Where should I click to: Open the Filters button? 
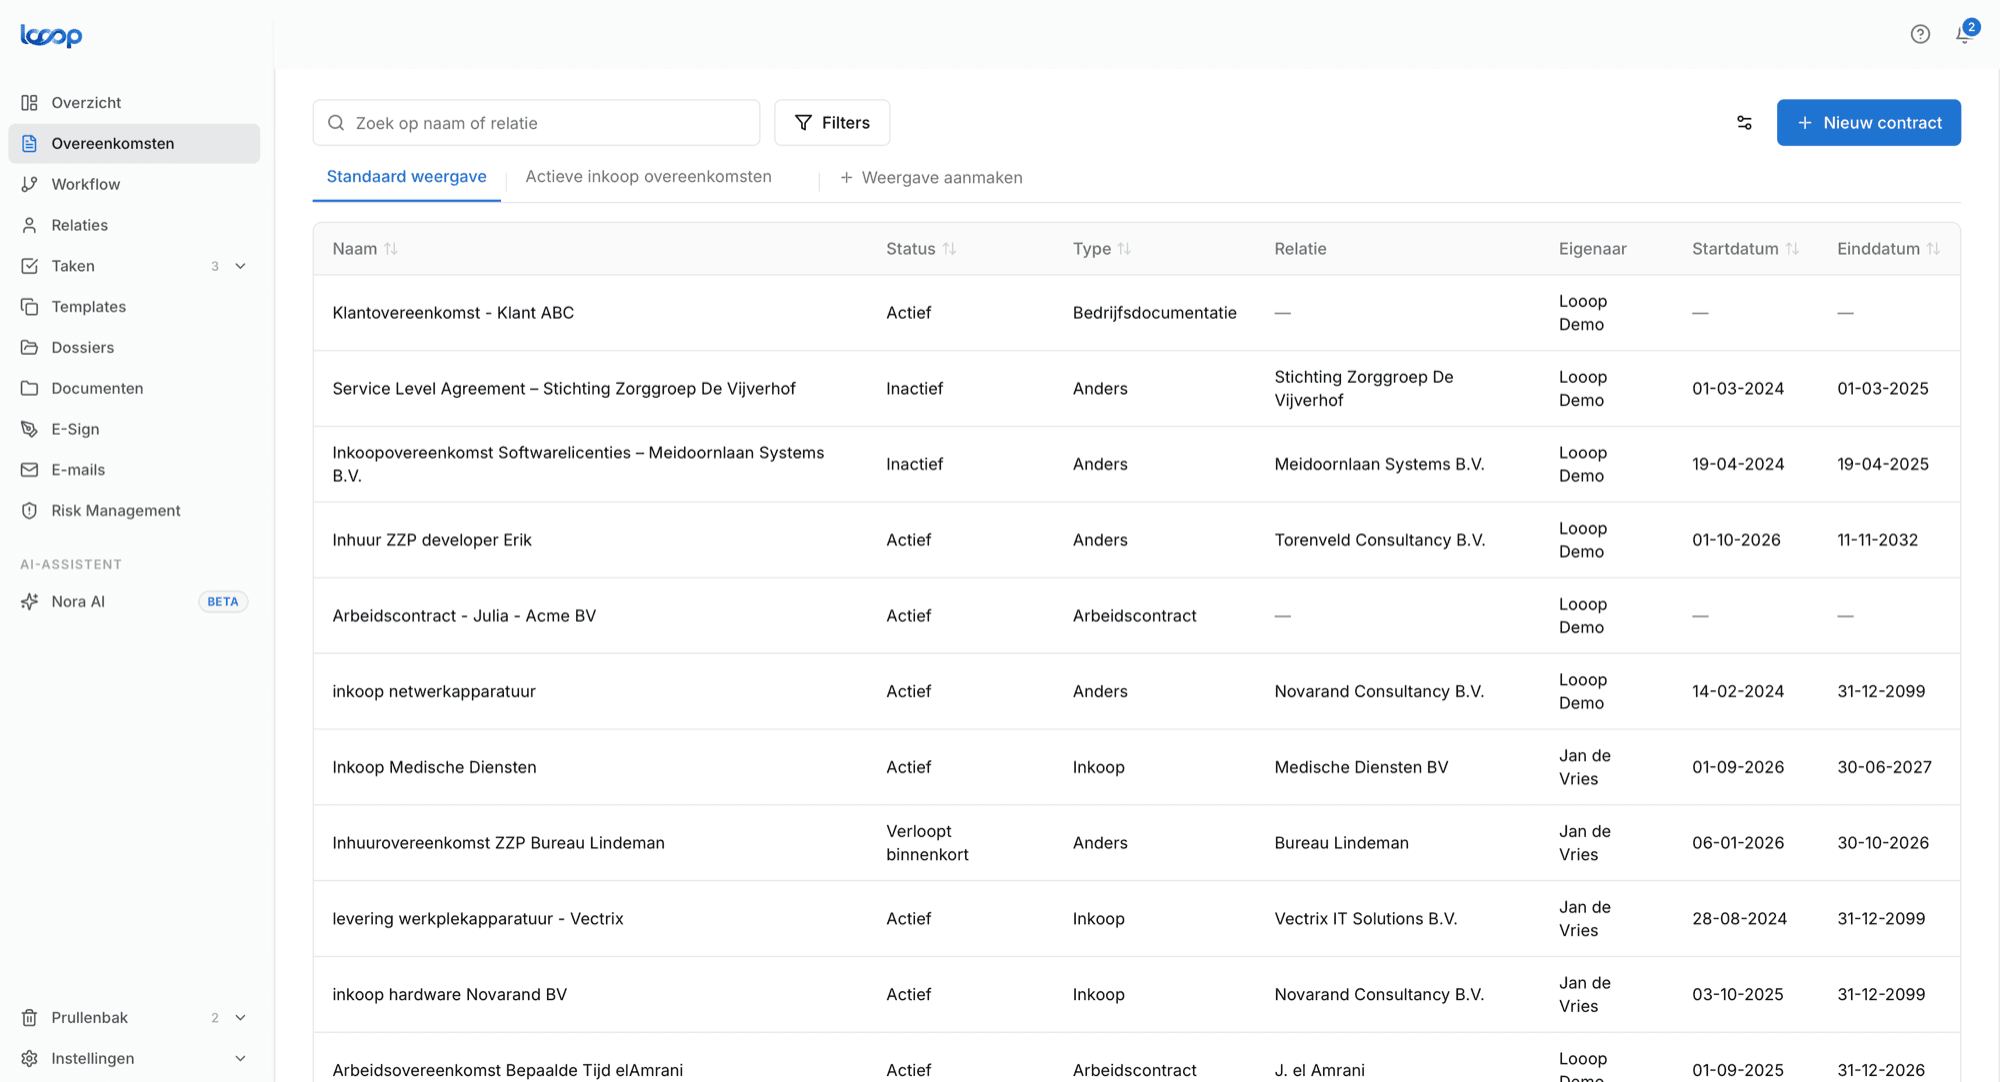(x=832, y=123)
